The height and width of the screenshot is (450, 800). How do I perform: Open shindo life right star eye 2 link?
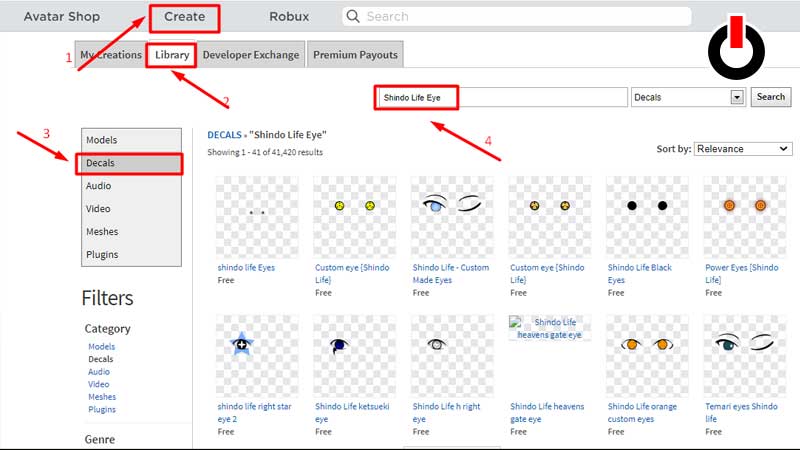(254, 412)
